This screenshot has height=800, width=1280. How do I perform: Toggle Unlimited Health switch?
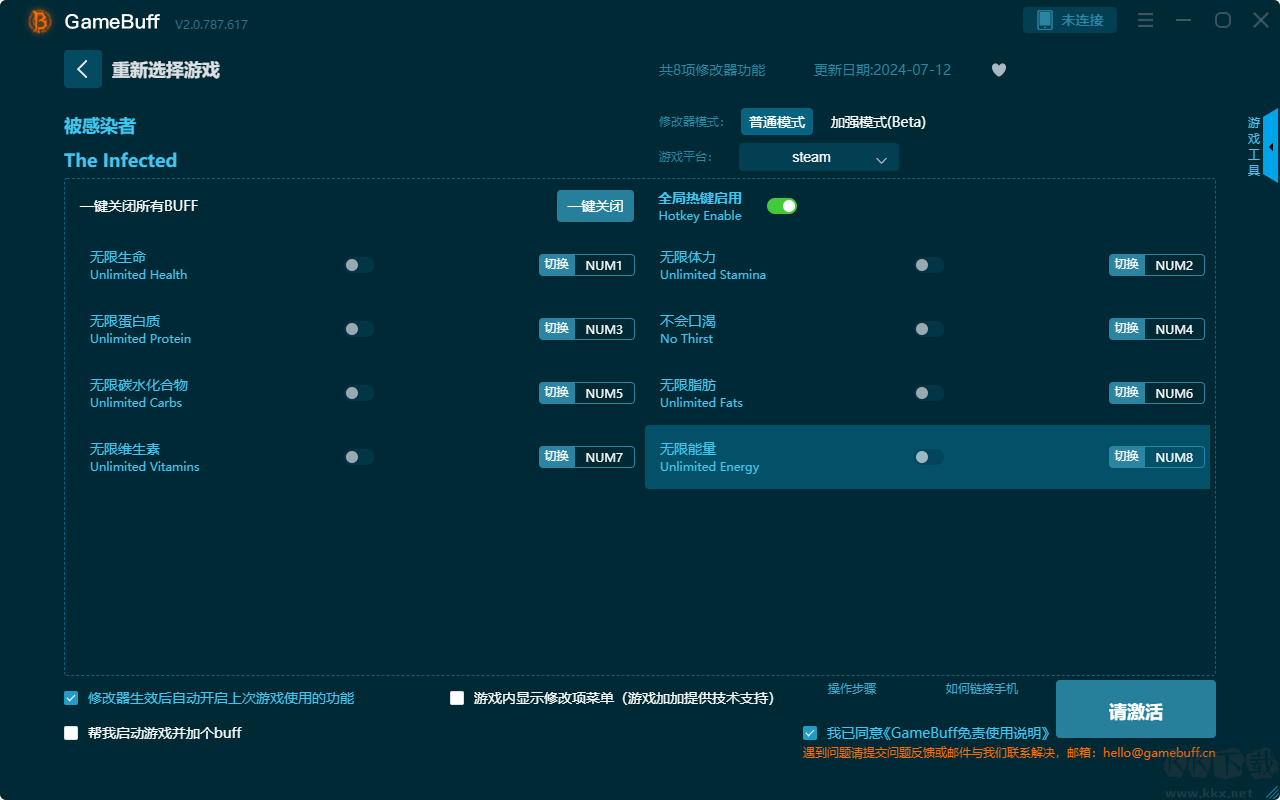(x=359, y=265)
